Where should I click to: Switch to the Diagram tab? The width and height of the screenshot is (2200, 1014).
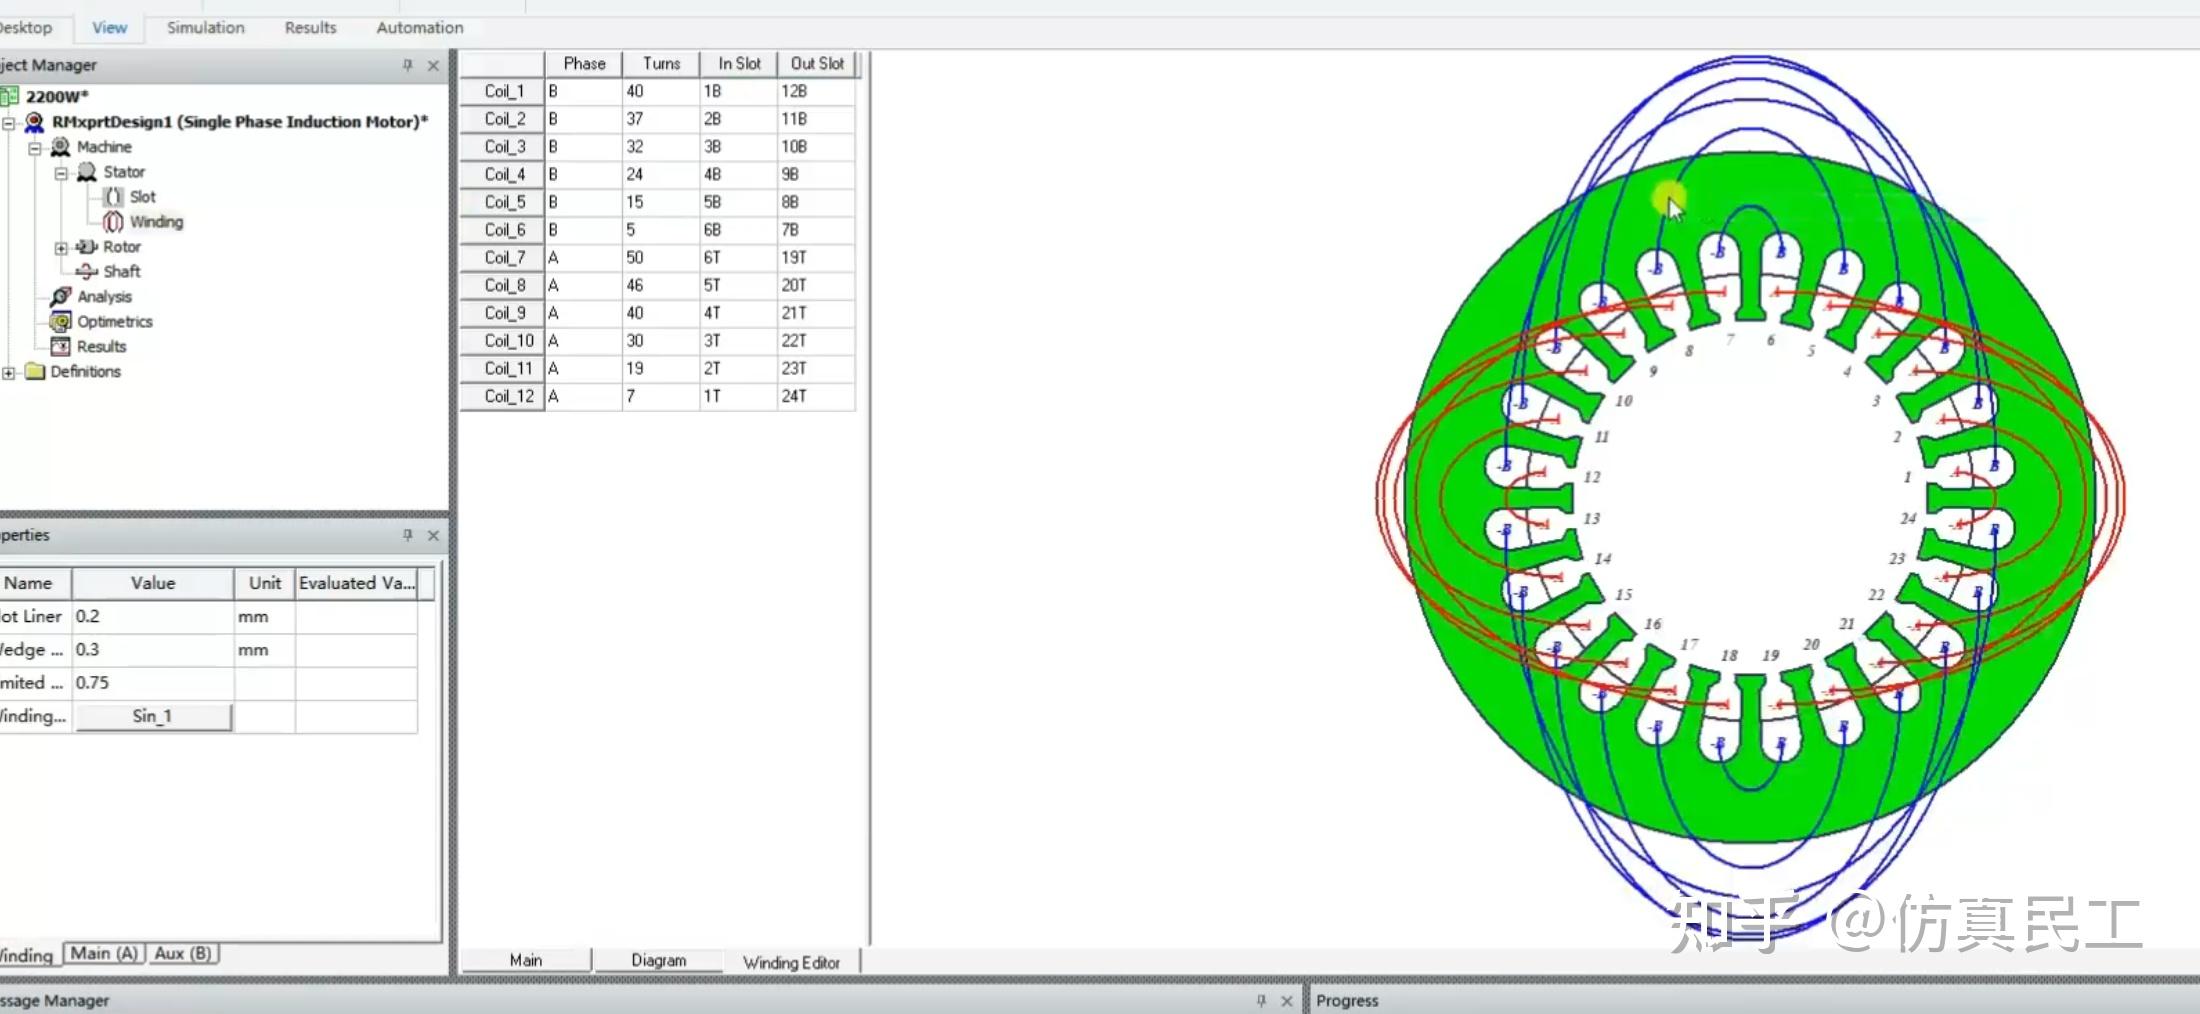click(659, 960)
